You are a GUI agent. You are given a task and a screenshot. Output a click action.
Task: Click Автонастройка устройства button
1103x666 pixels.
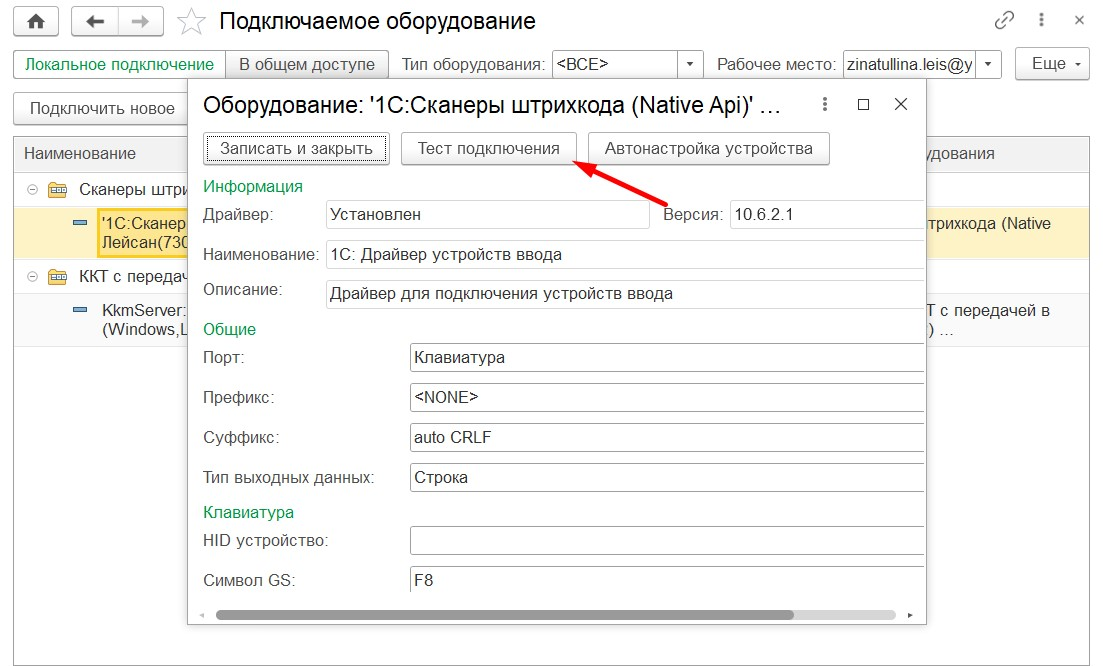708,148
